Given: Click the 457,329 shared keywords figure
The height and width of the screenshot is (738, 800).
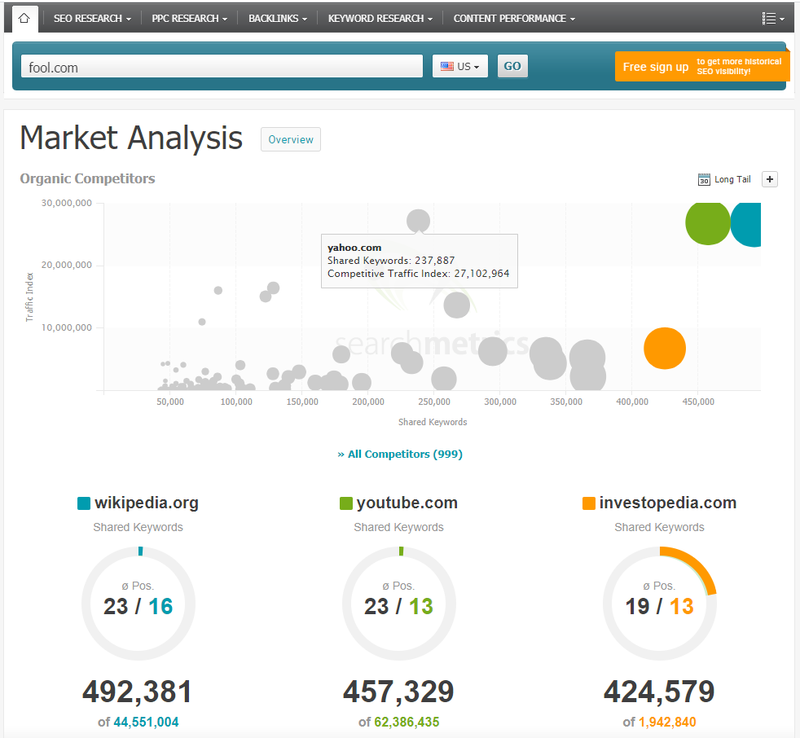Looking at the screenshot, I should click(398, 692).
